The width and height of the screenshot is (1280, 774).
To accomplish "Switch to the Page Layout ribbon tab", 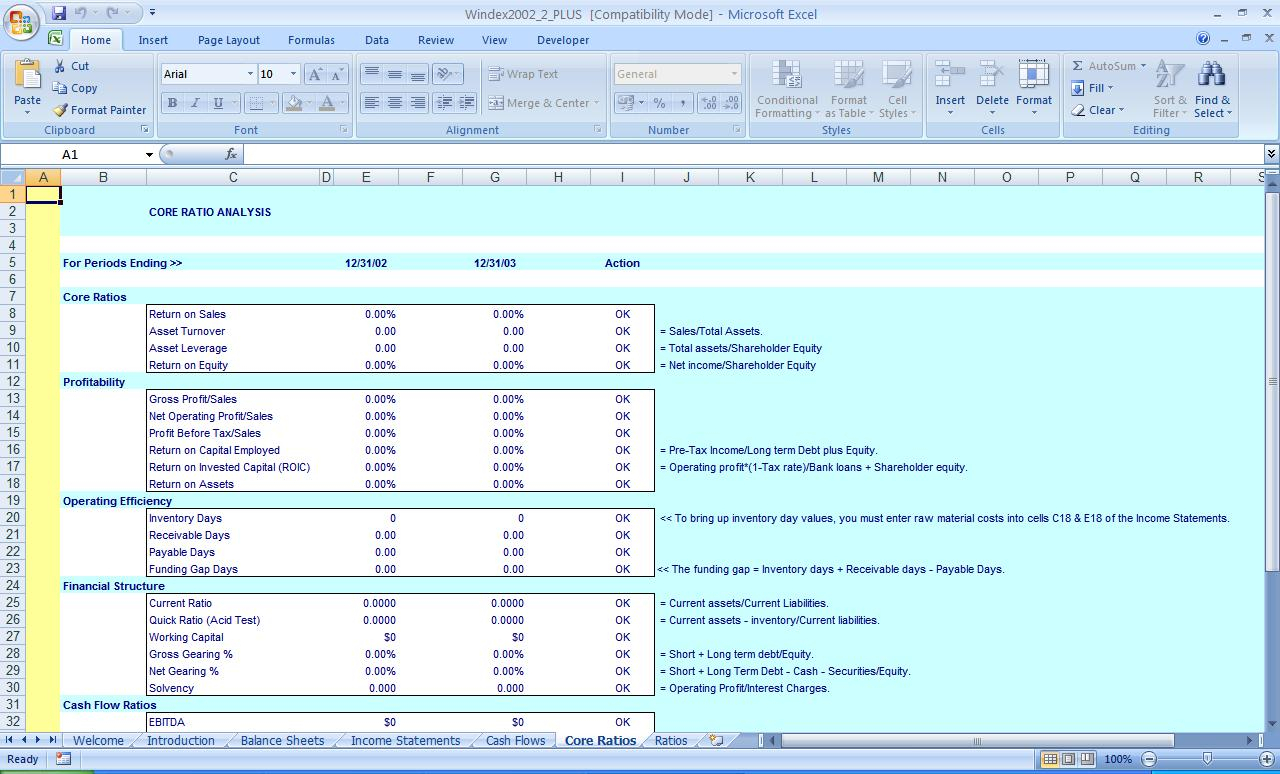I will [x=228, y=40].
